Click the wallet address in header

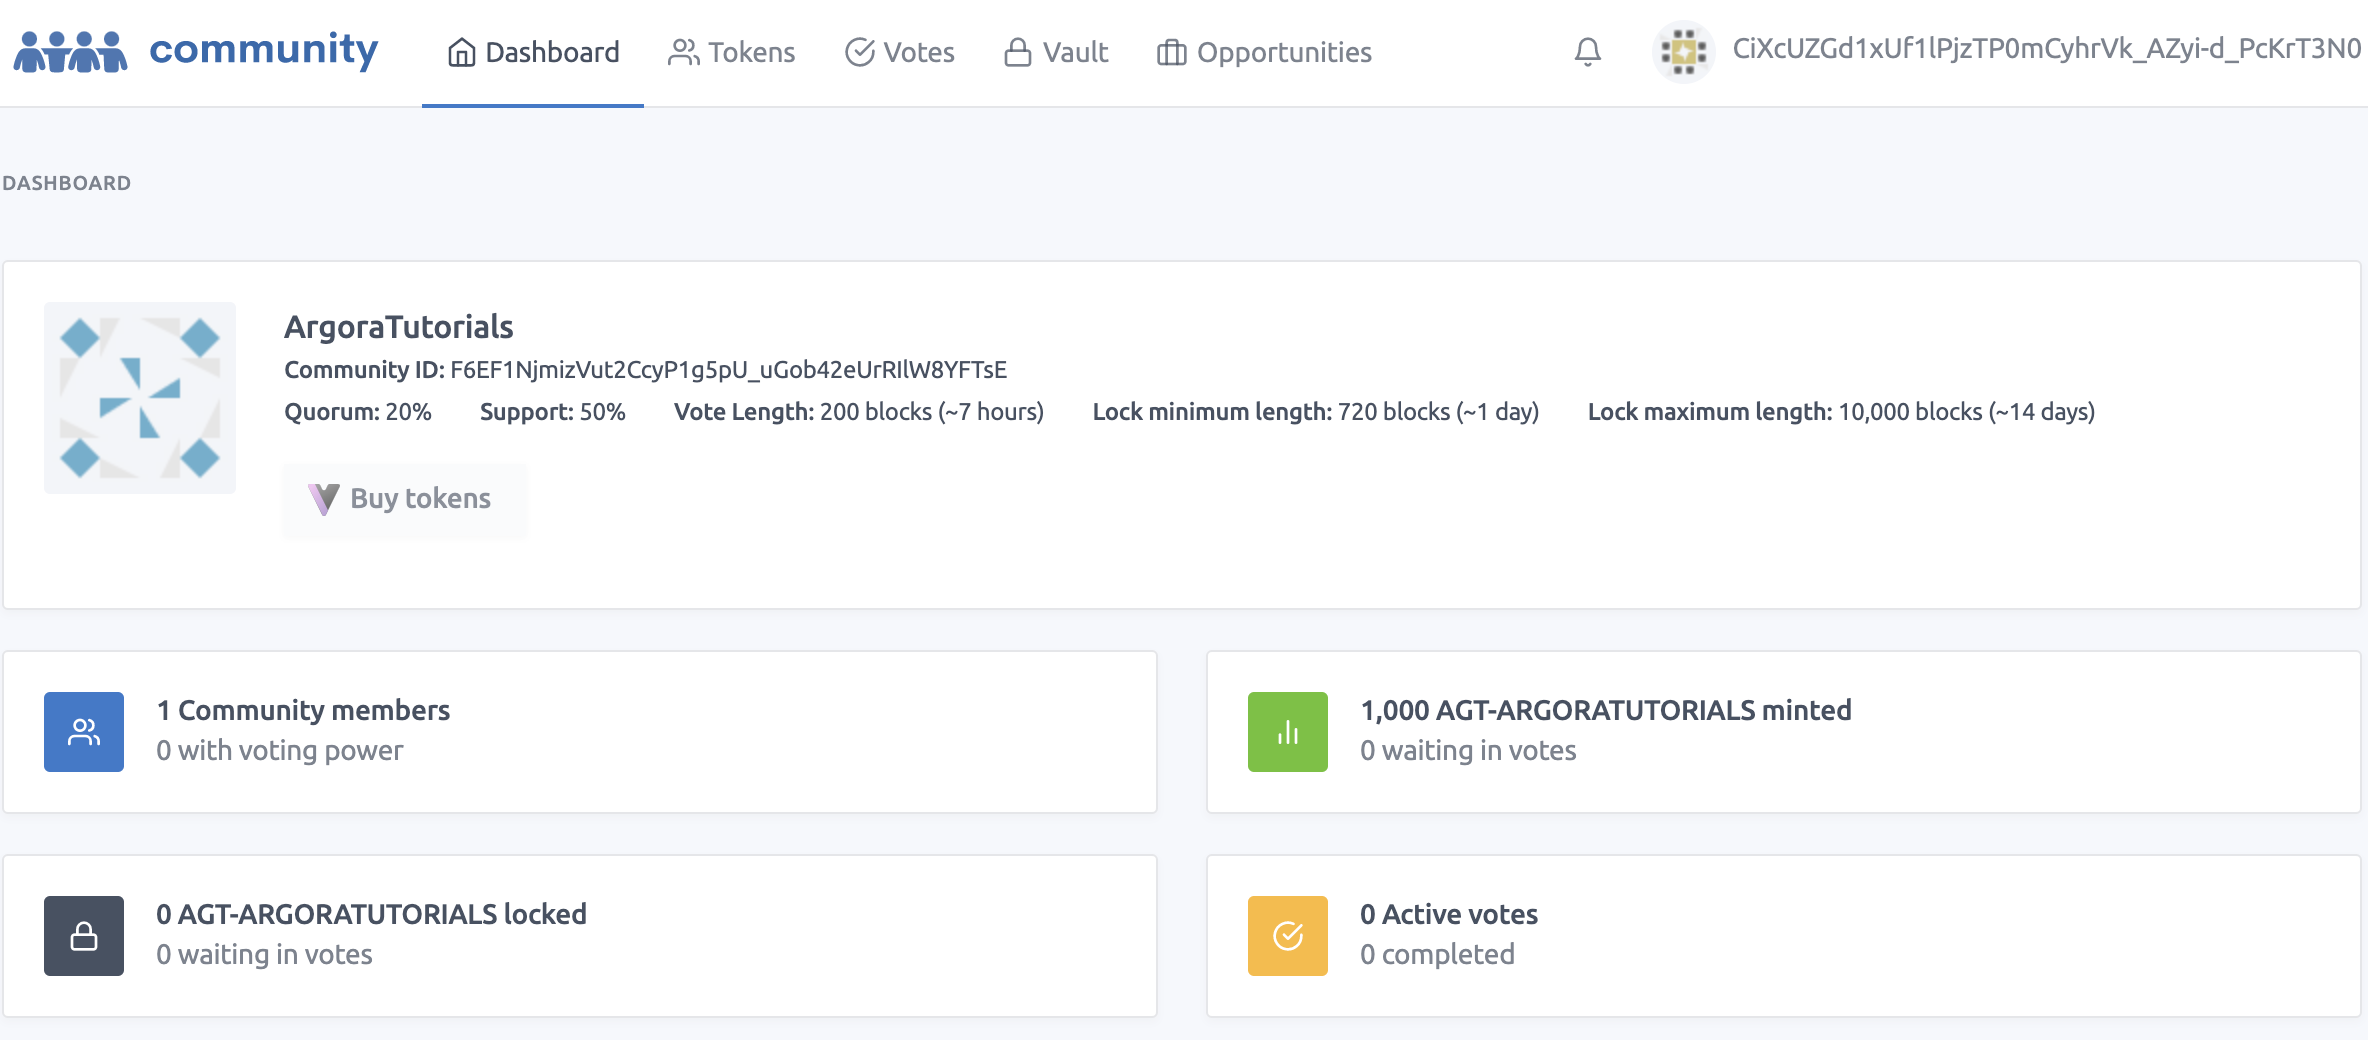click(x=2046, y=50)
